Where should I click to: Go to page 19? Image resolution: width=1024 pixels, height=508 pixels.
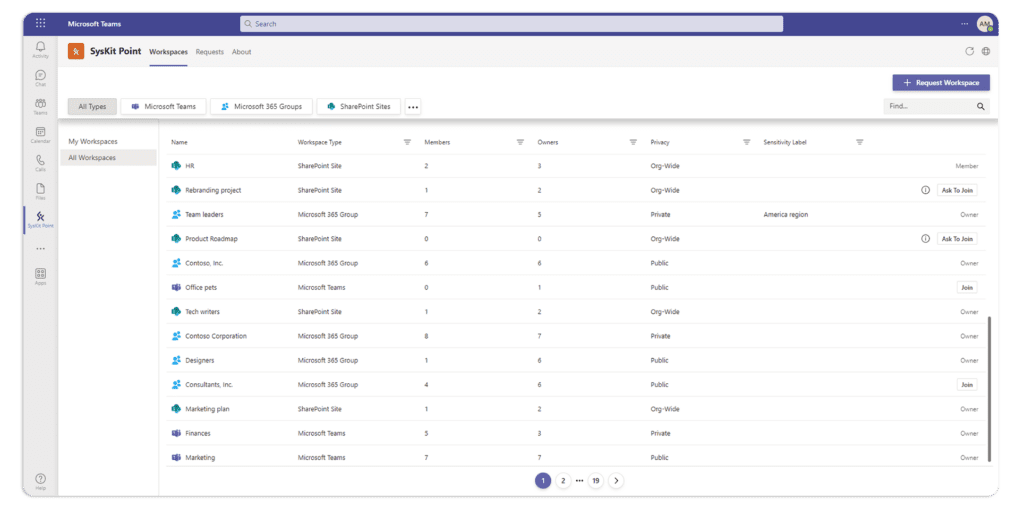click(595, 481)
